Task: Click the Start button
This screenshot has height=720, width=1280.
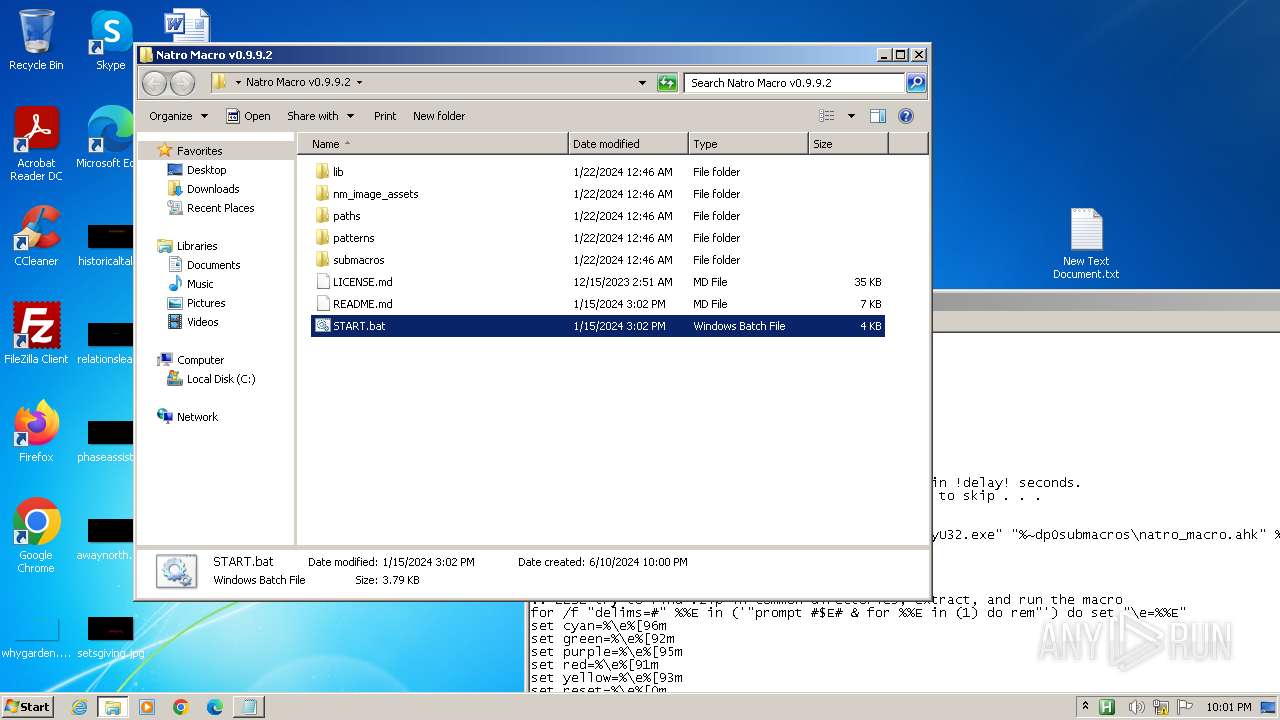Action: 28,707
